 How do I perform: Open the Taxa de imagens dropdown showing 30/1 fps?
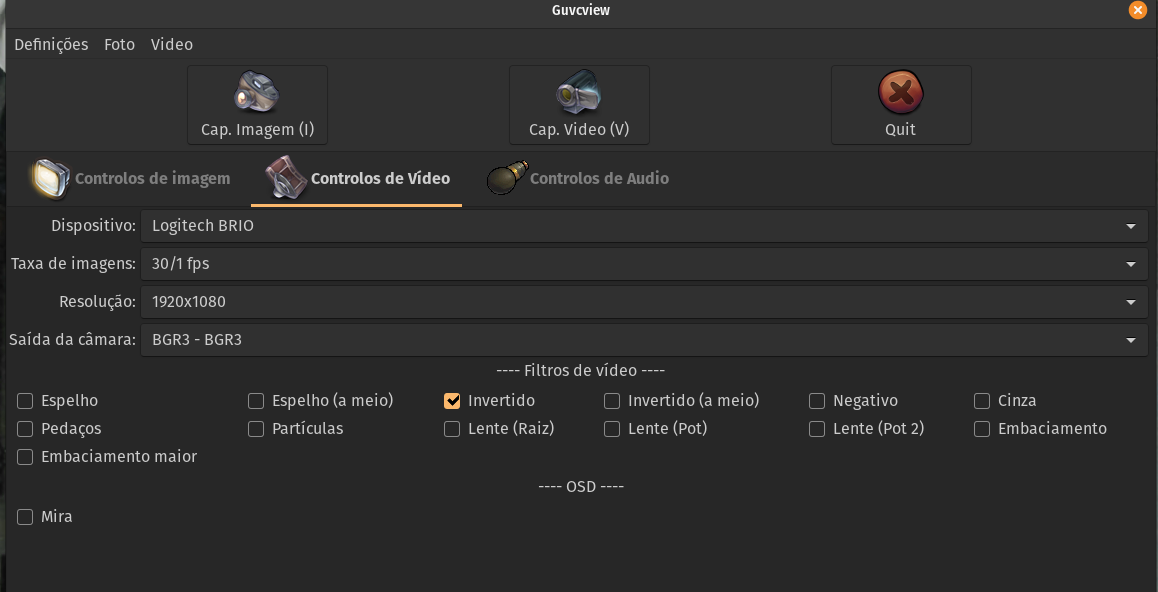pos(644,264)
